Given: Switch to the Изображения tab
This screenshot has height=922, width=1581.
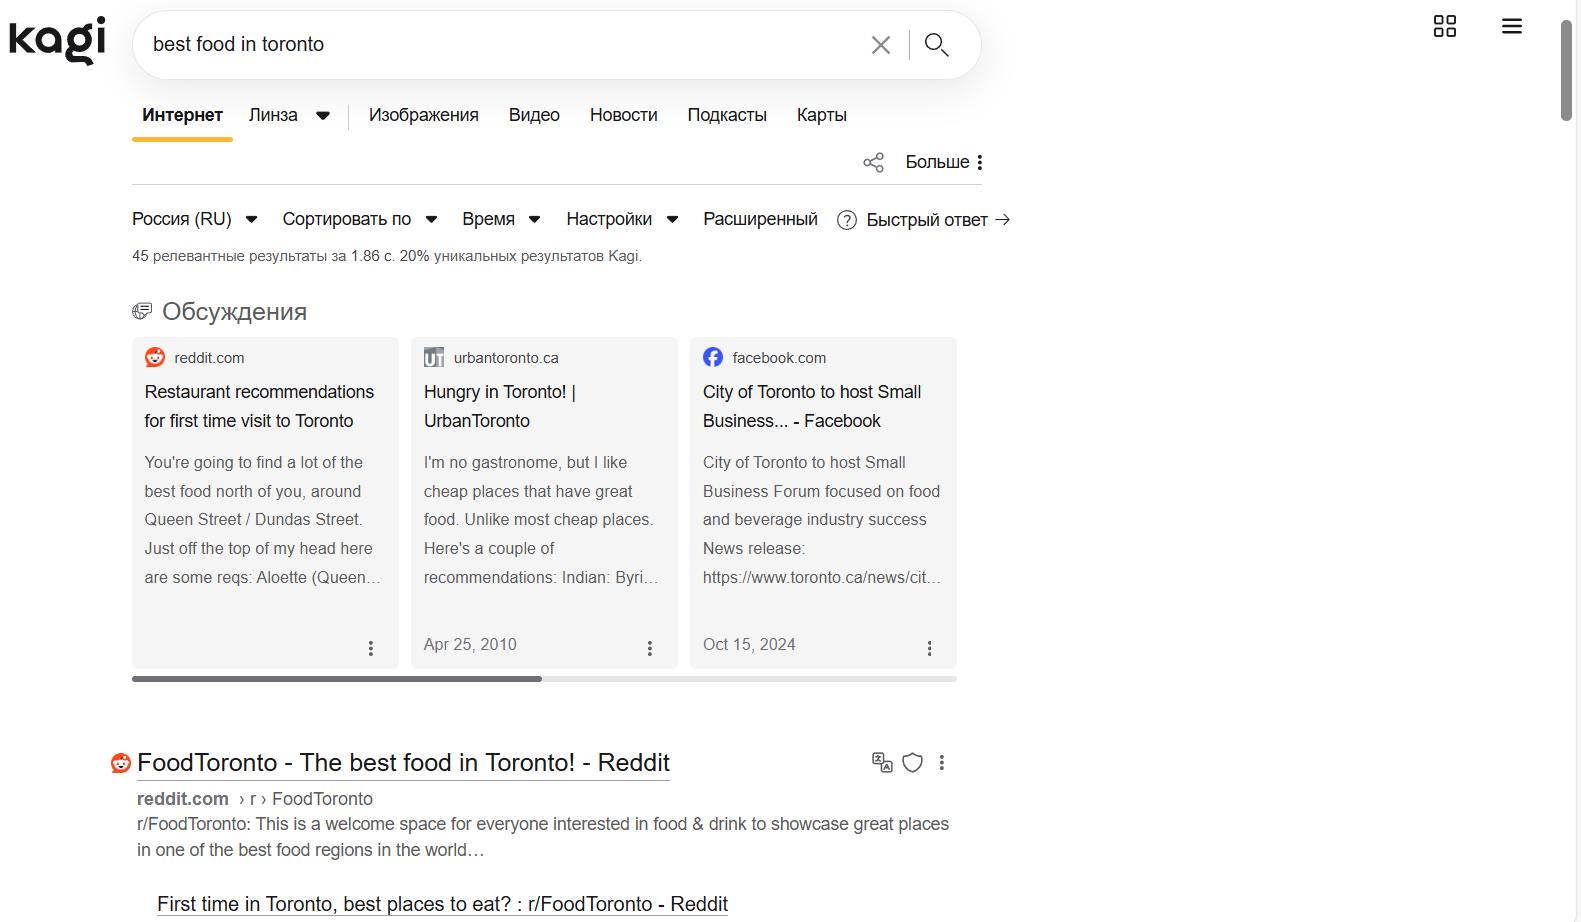Looking at the screenshot, I should [424, 115].
